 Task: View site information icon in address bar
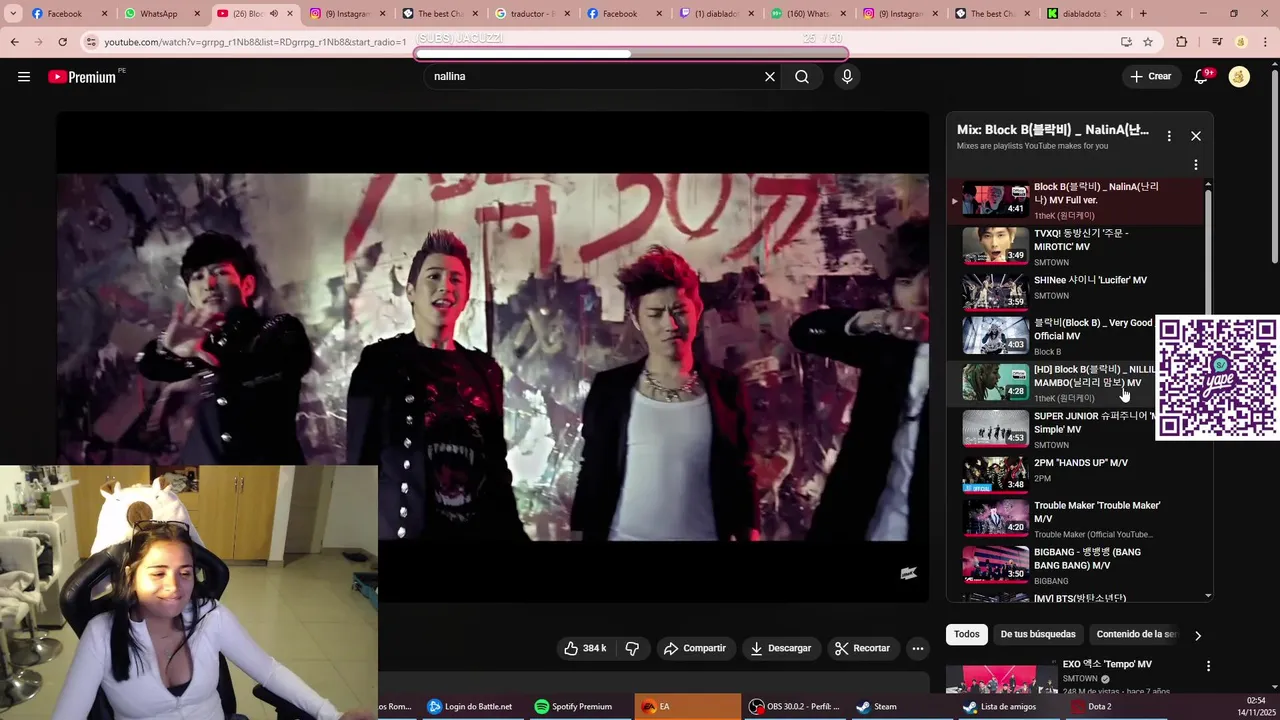coord(91,42)
